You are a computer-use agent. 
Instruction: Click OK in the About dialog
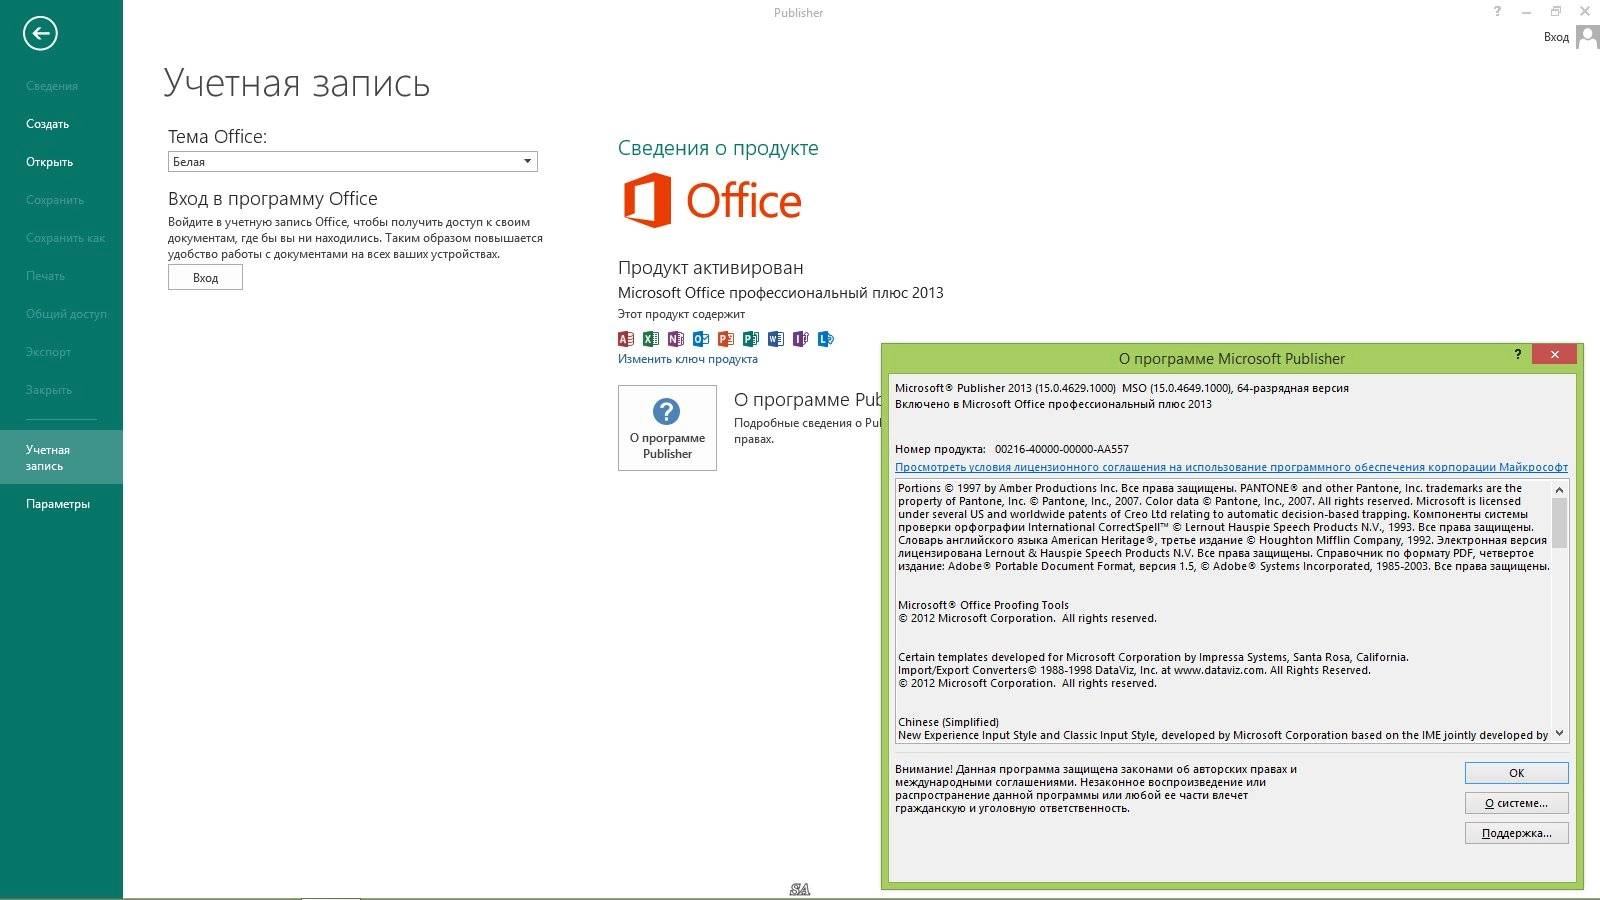[x=1516, y=773]
